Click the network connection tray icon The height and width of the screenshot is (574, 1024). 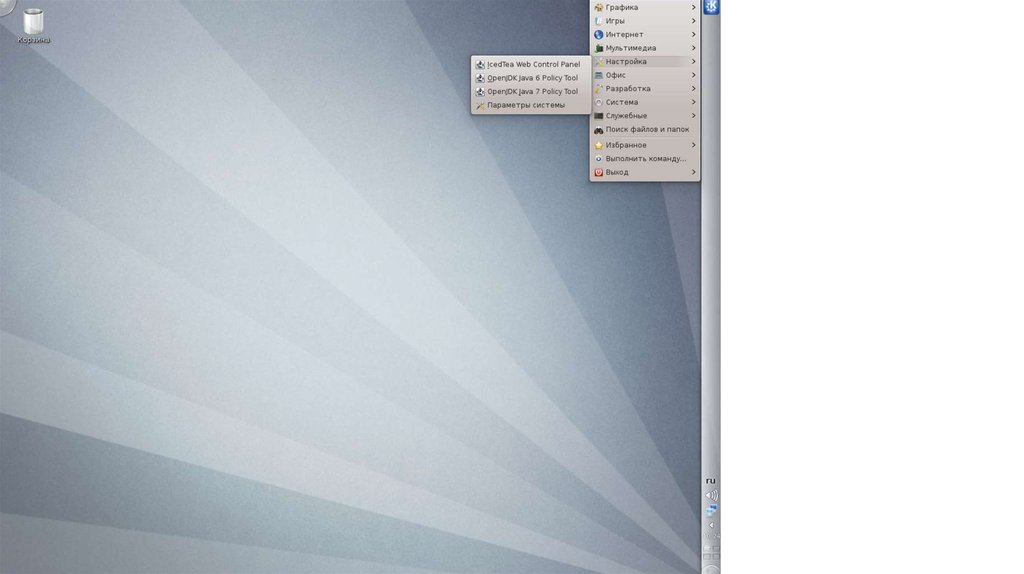pyautogui.click(x=711, y=510)
